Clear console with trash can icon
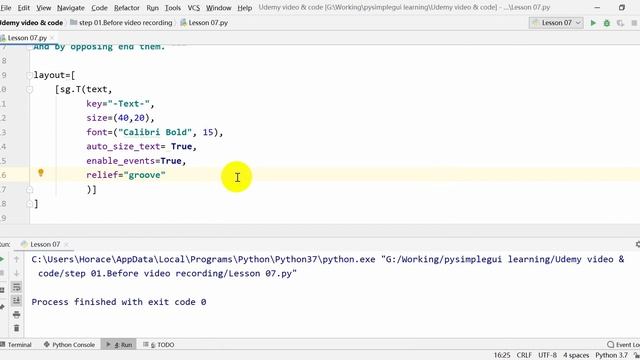Image resolution: width=640 pixels, height=360 pixels. click(16, 328)
